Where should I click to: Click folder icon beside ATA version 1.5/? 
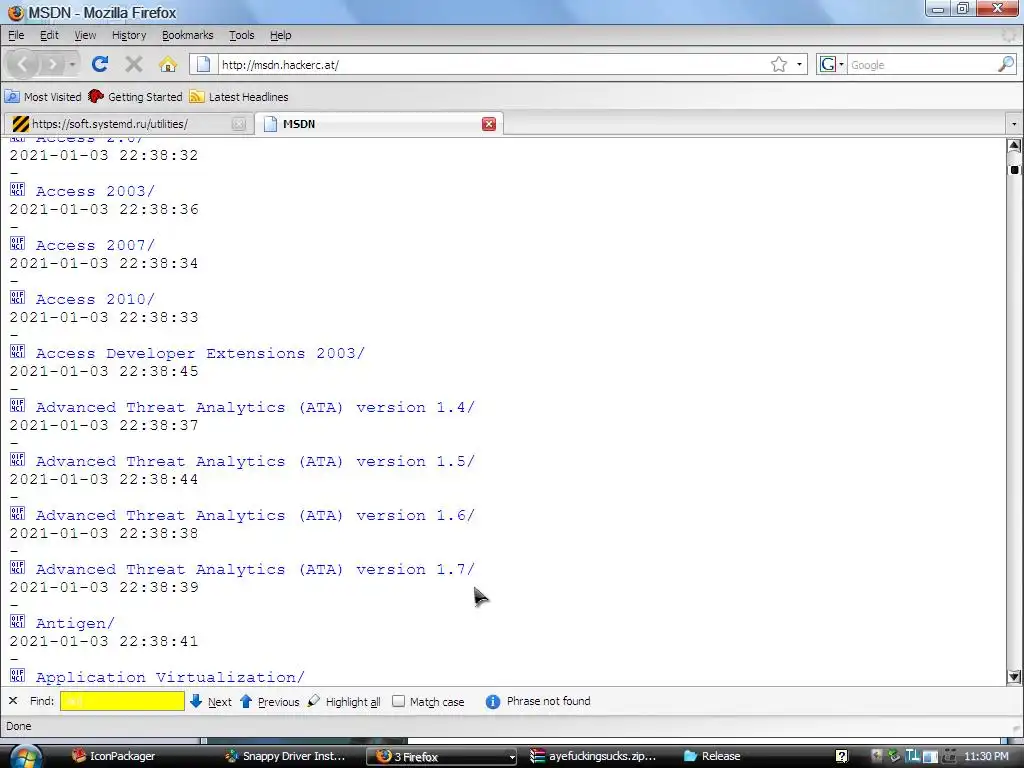tap(18, 460)
